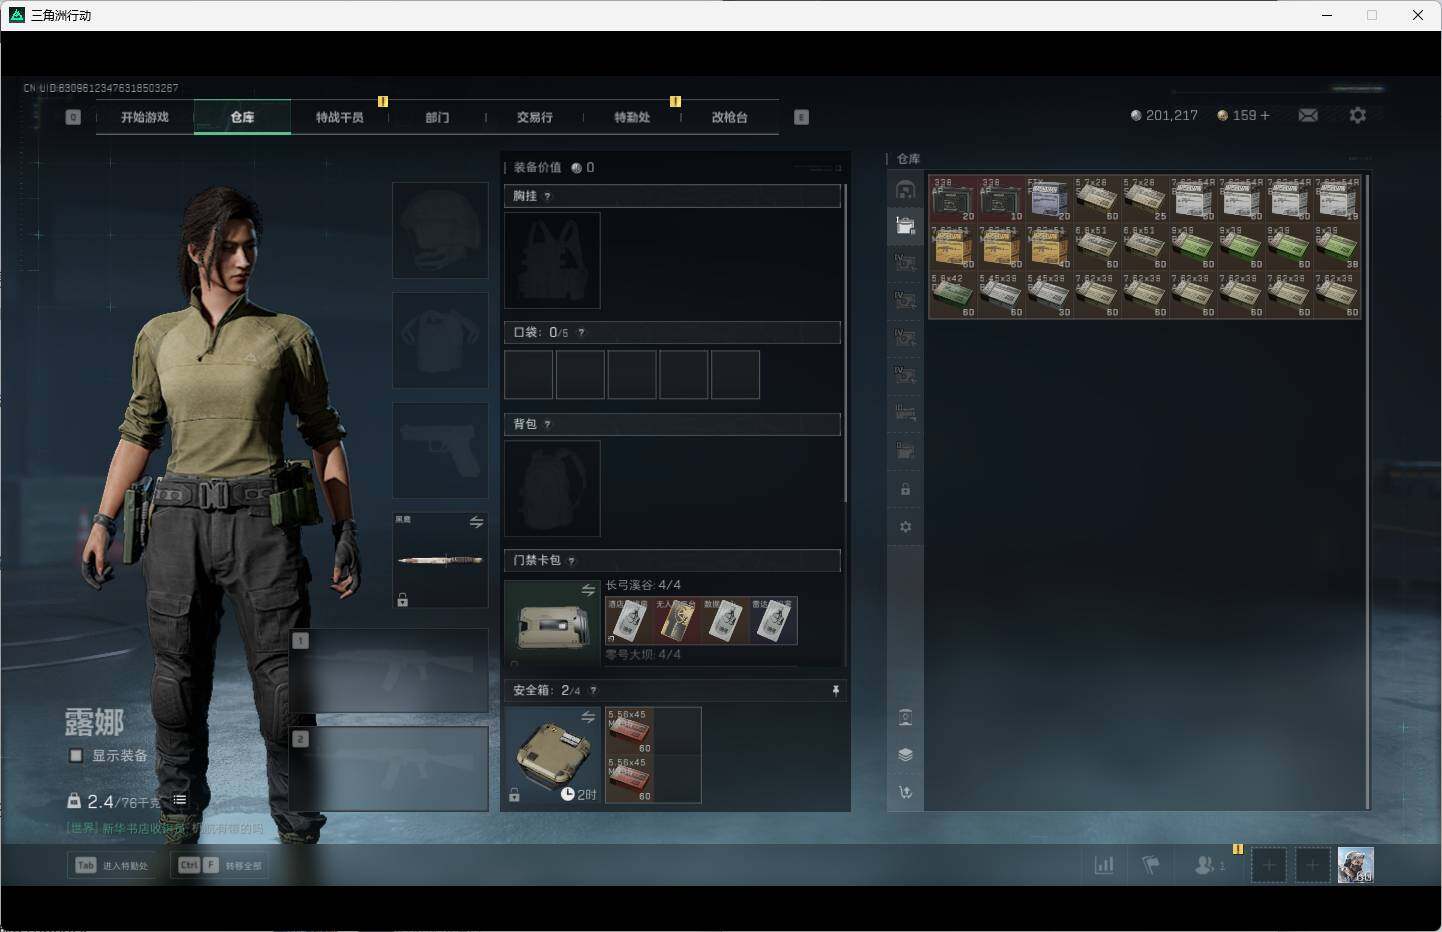Select the empty pistol slot
This screenshot has height=932, width=1442.
point(440,451)
